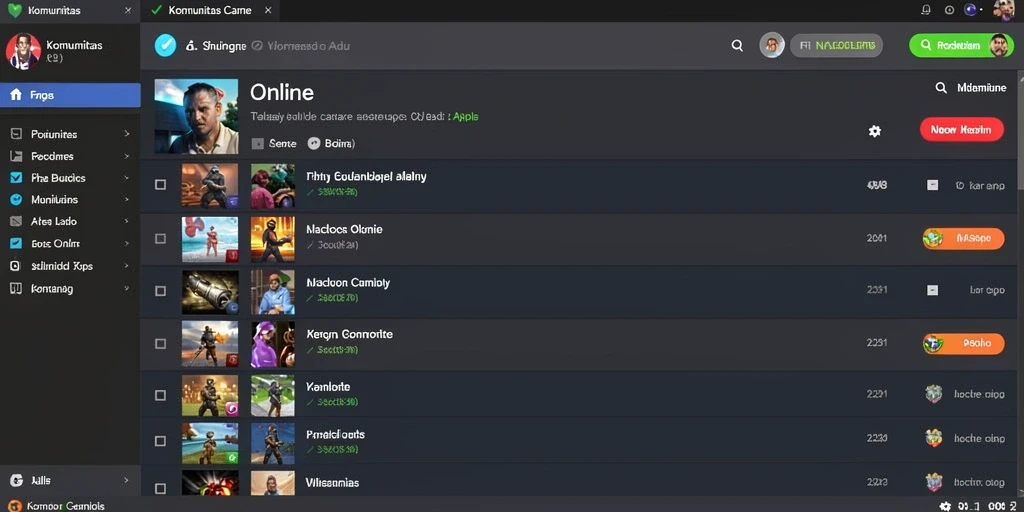Open the settings gear near Online header
Viewport: 1024px width, 512px height.
(x=874, y=131)
